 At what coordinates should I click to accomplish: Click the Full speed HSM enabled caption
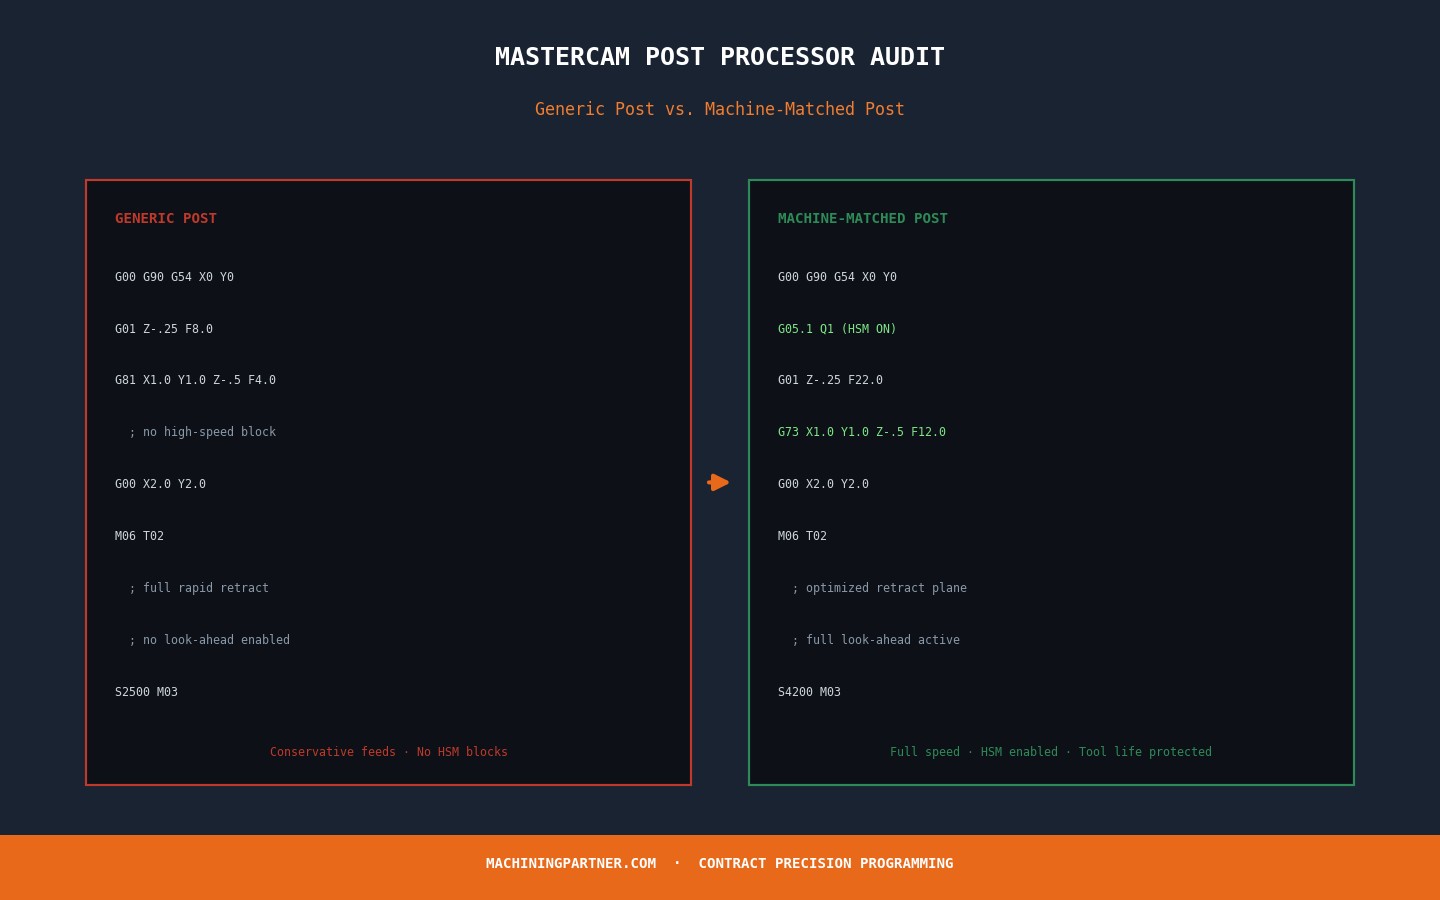coord(1051,752)
